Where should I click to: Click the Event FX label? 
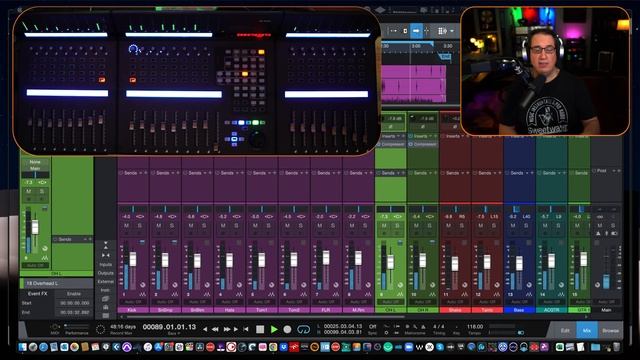point(38,293)
